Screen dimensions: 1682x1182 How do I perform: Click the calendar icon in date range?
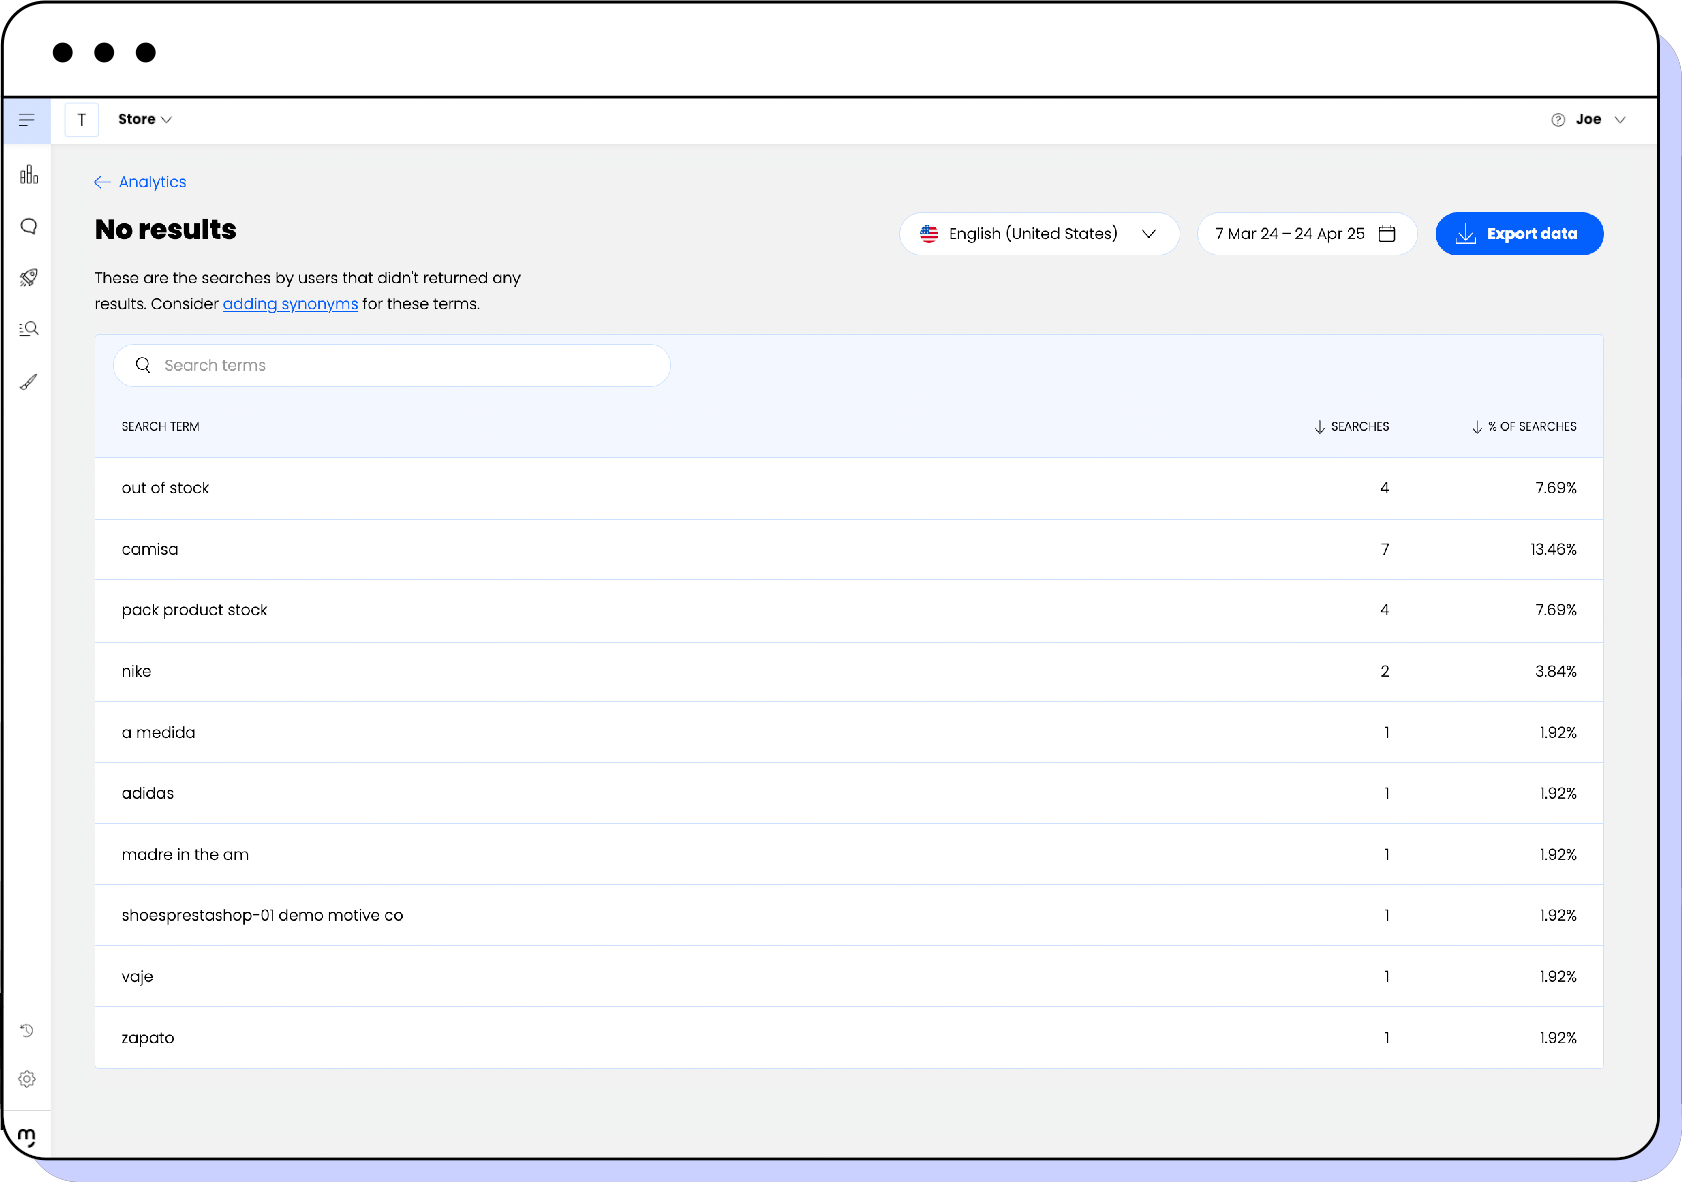tap(1387, 234)
